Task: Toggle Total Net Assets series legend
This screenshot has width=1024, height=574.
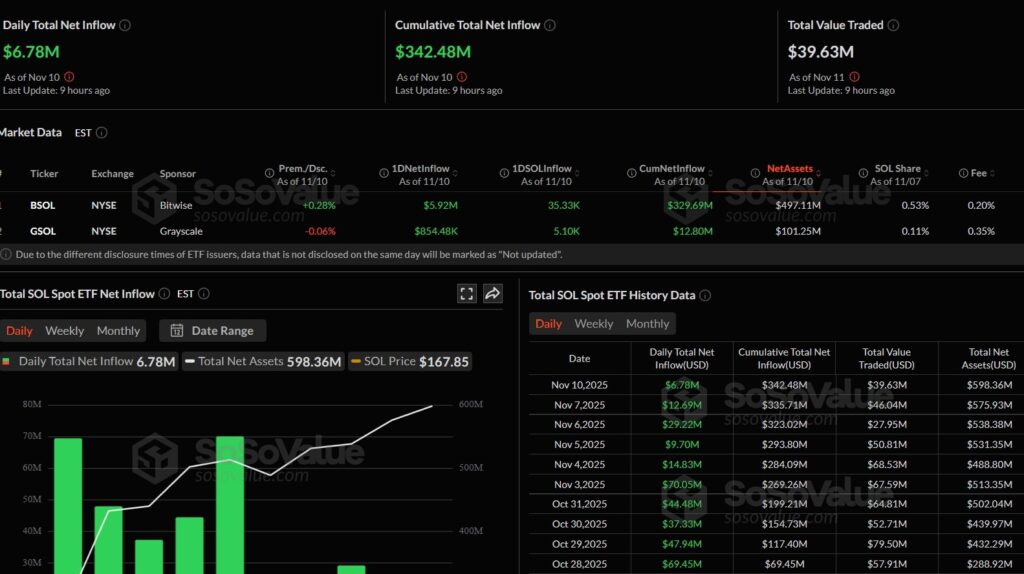Action: [263, 361]
